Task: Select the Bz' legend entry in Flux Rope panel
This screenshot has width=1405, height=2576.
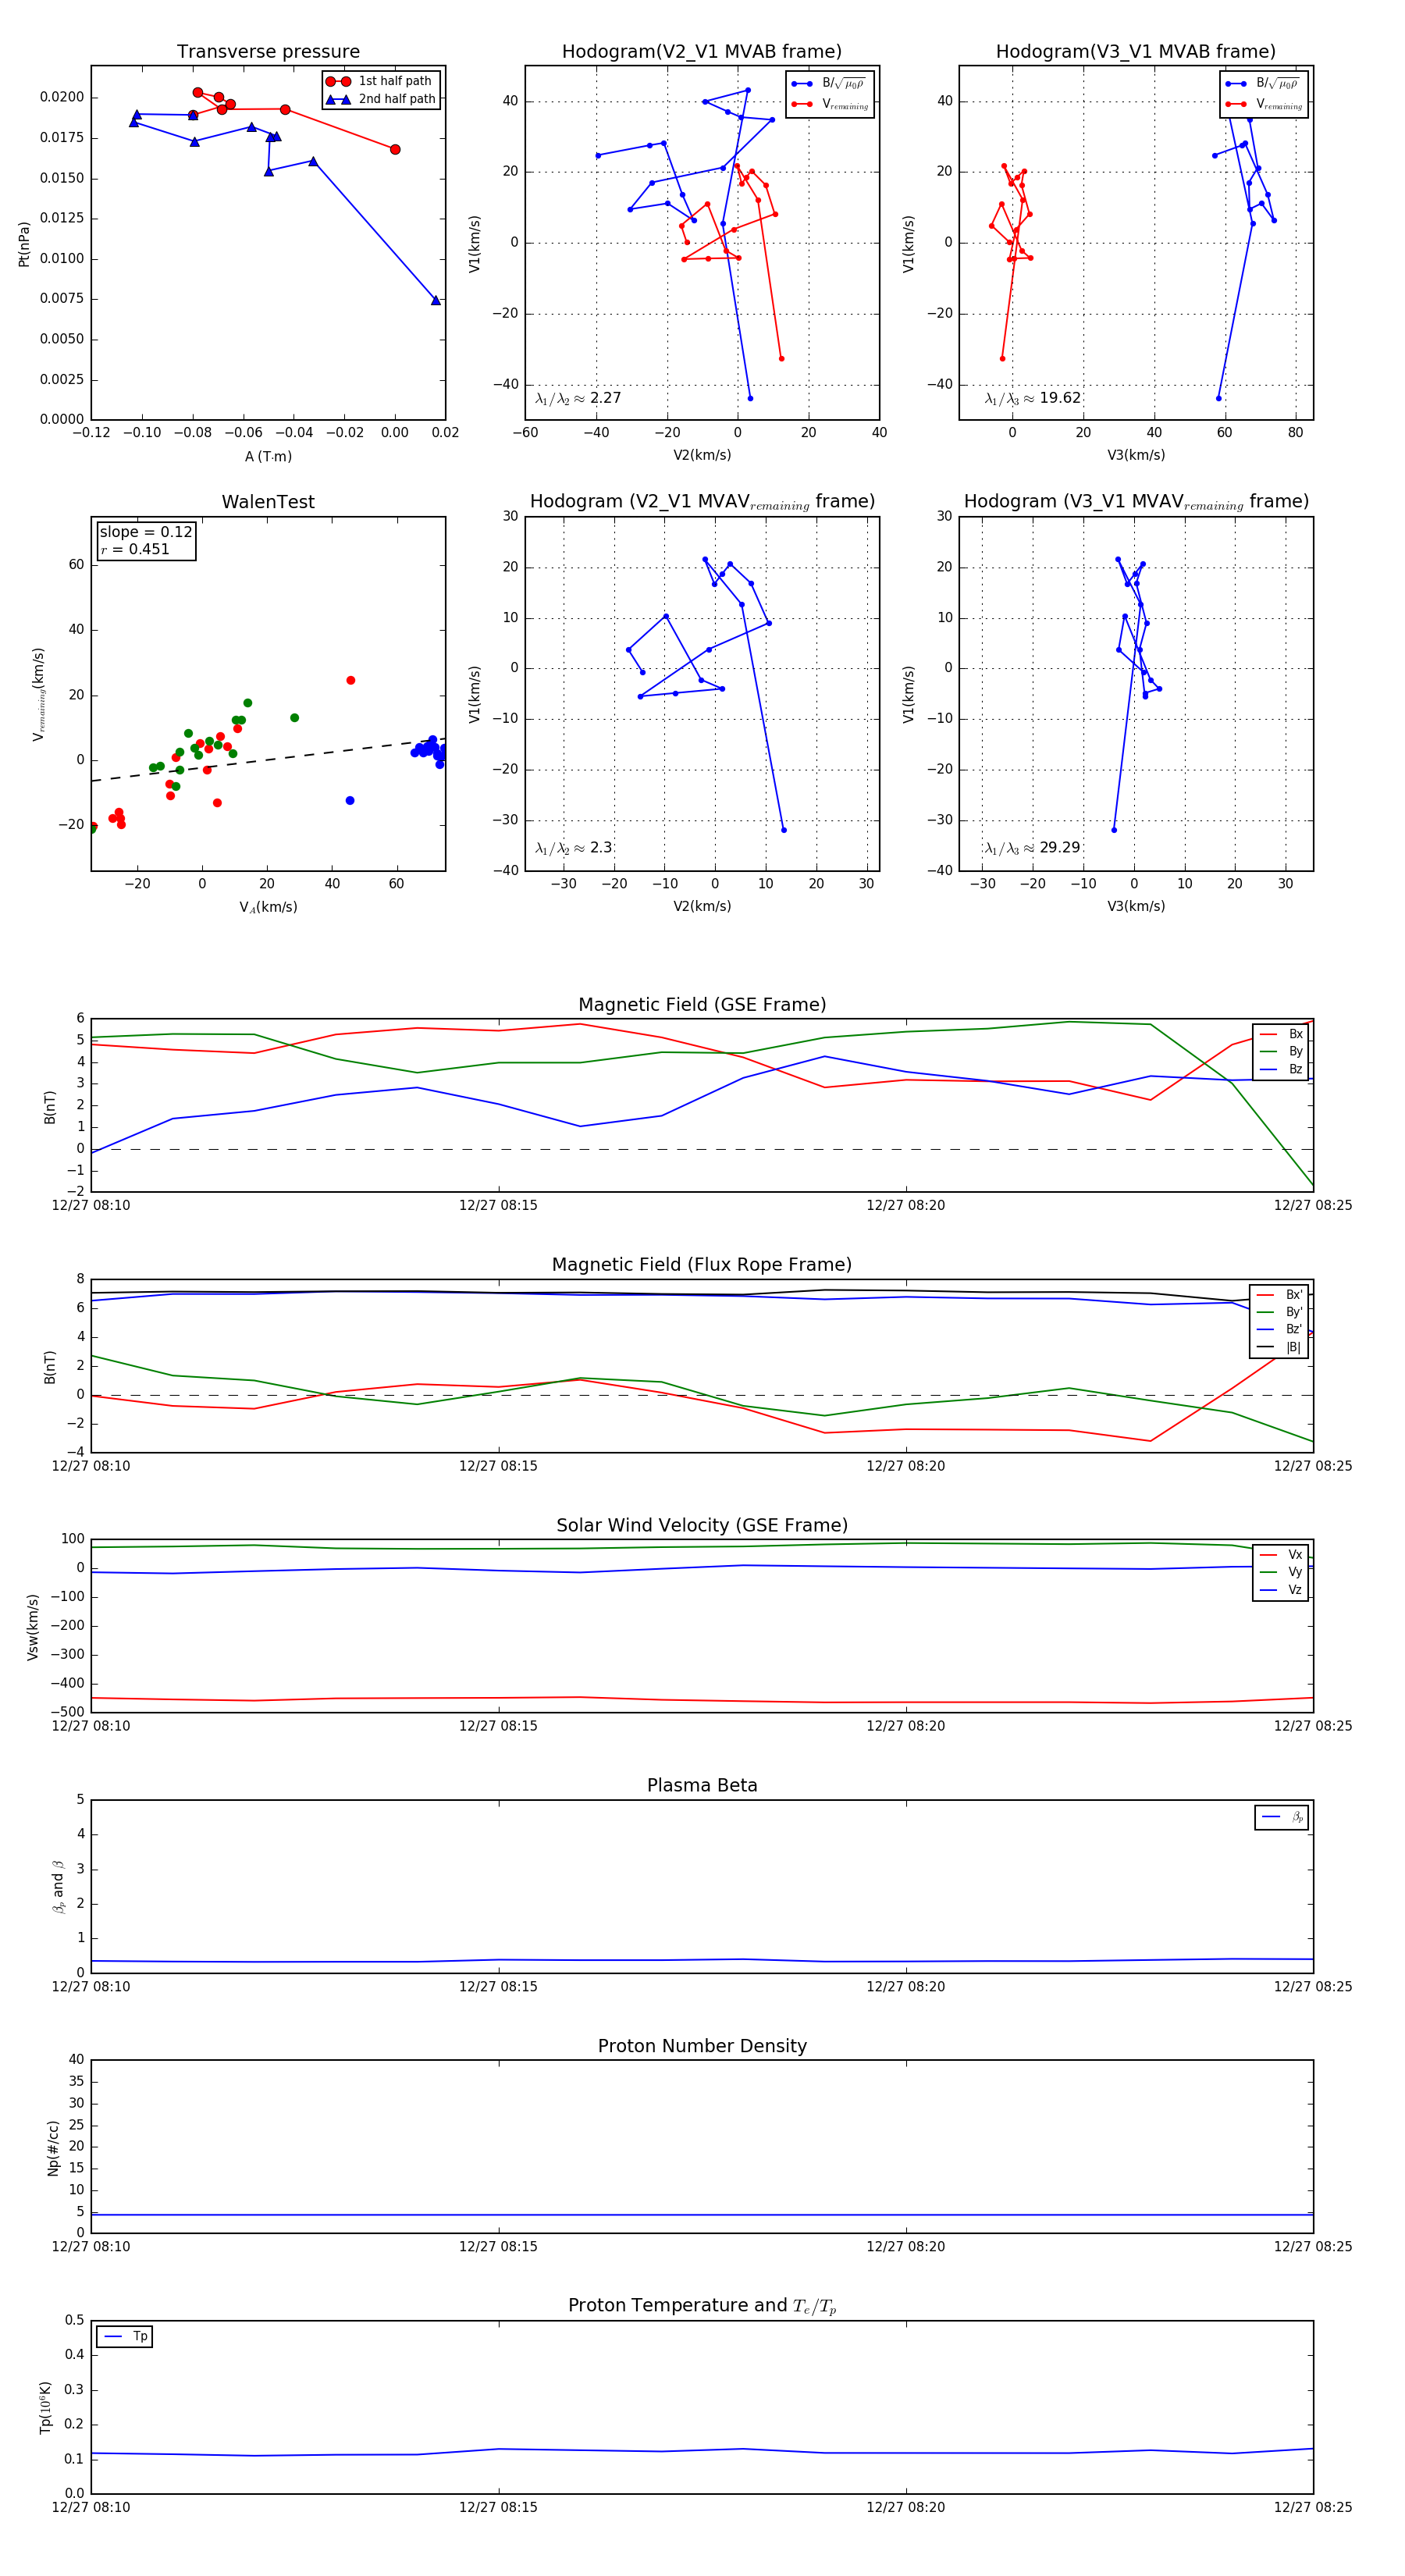Action: tap(1279, 1329)
